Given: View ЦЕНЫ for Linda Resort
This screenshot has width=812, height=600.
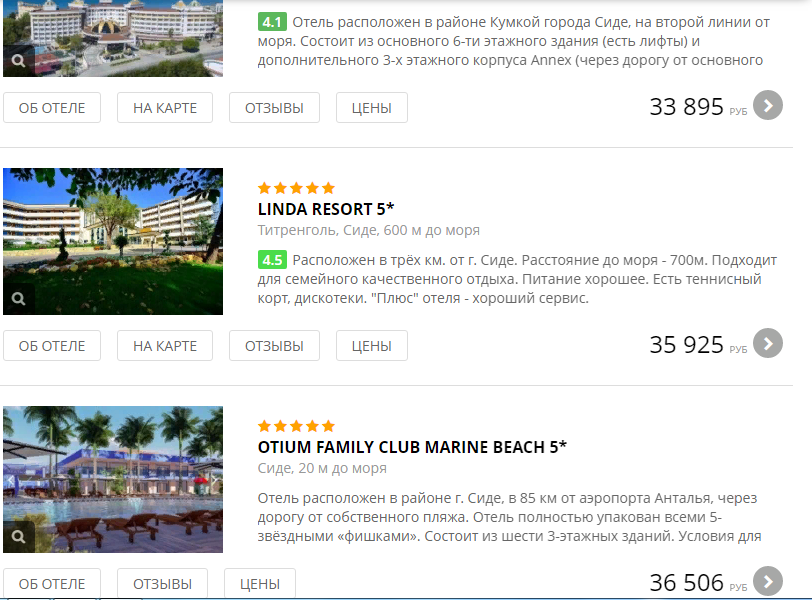Looking at the screenshot, I should [x=372, y=346].
